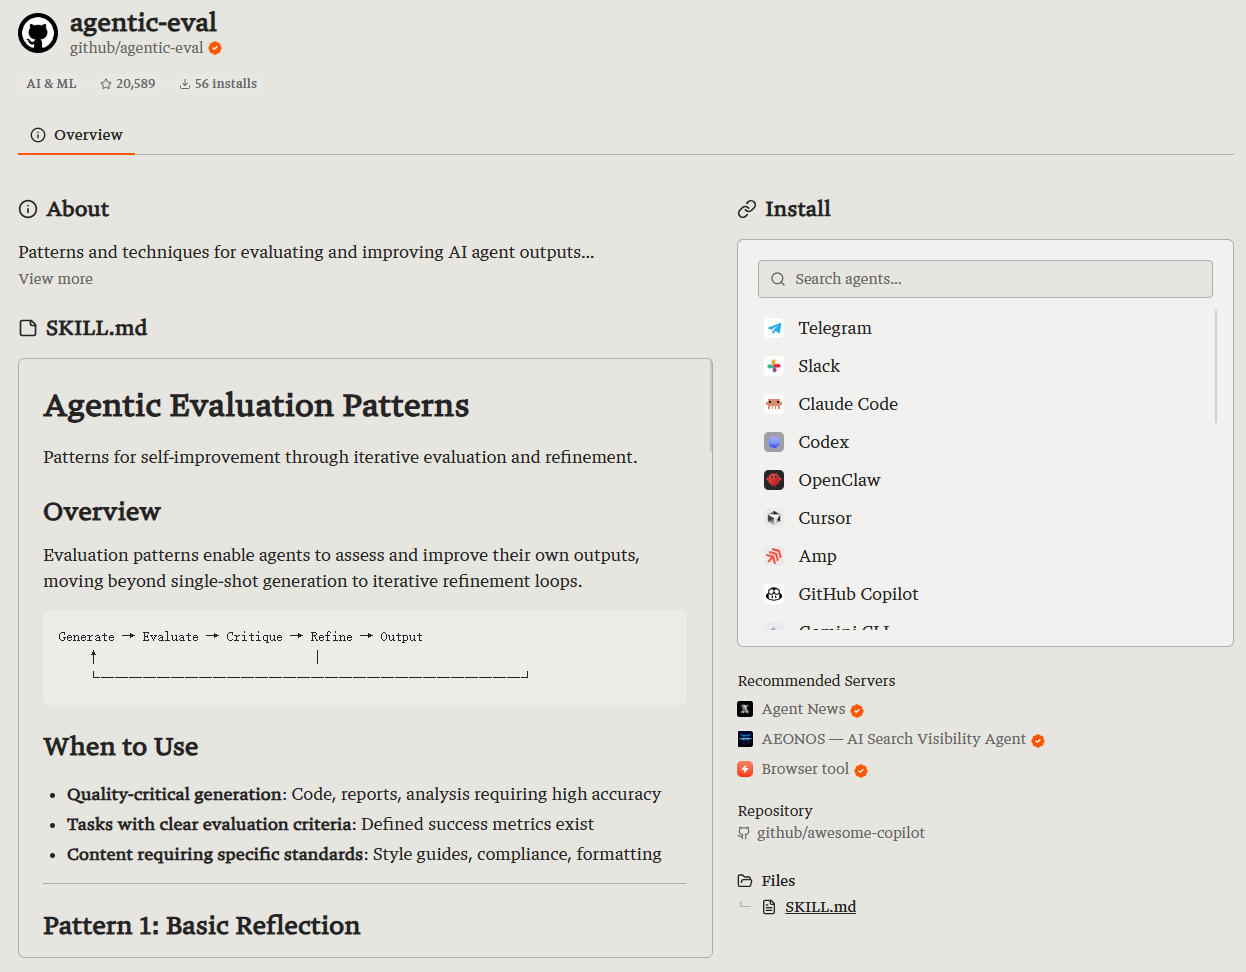Choose the OpenClaw agent icon
The width and height of the screenshot is (1246, 972).
[x=774, y=480]
